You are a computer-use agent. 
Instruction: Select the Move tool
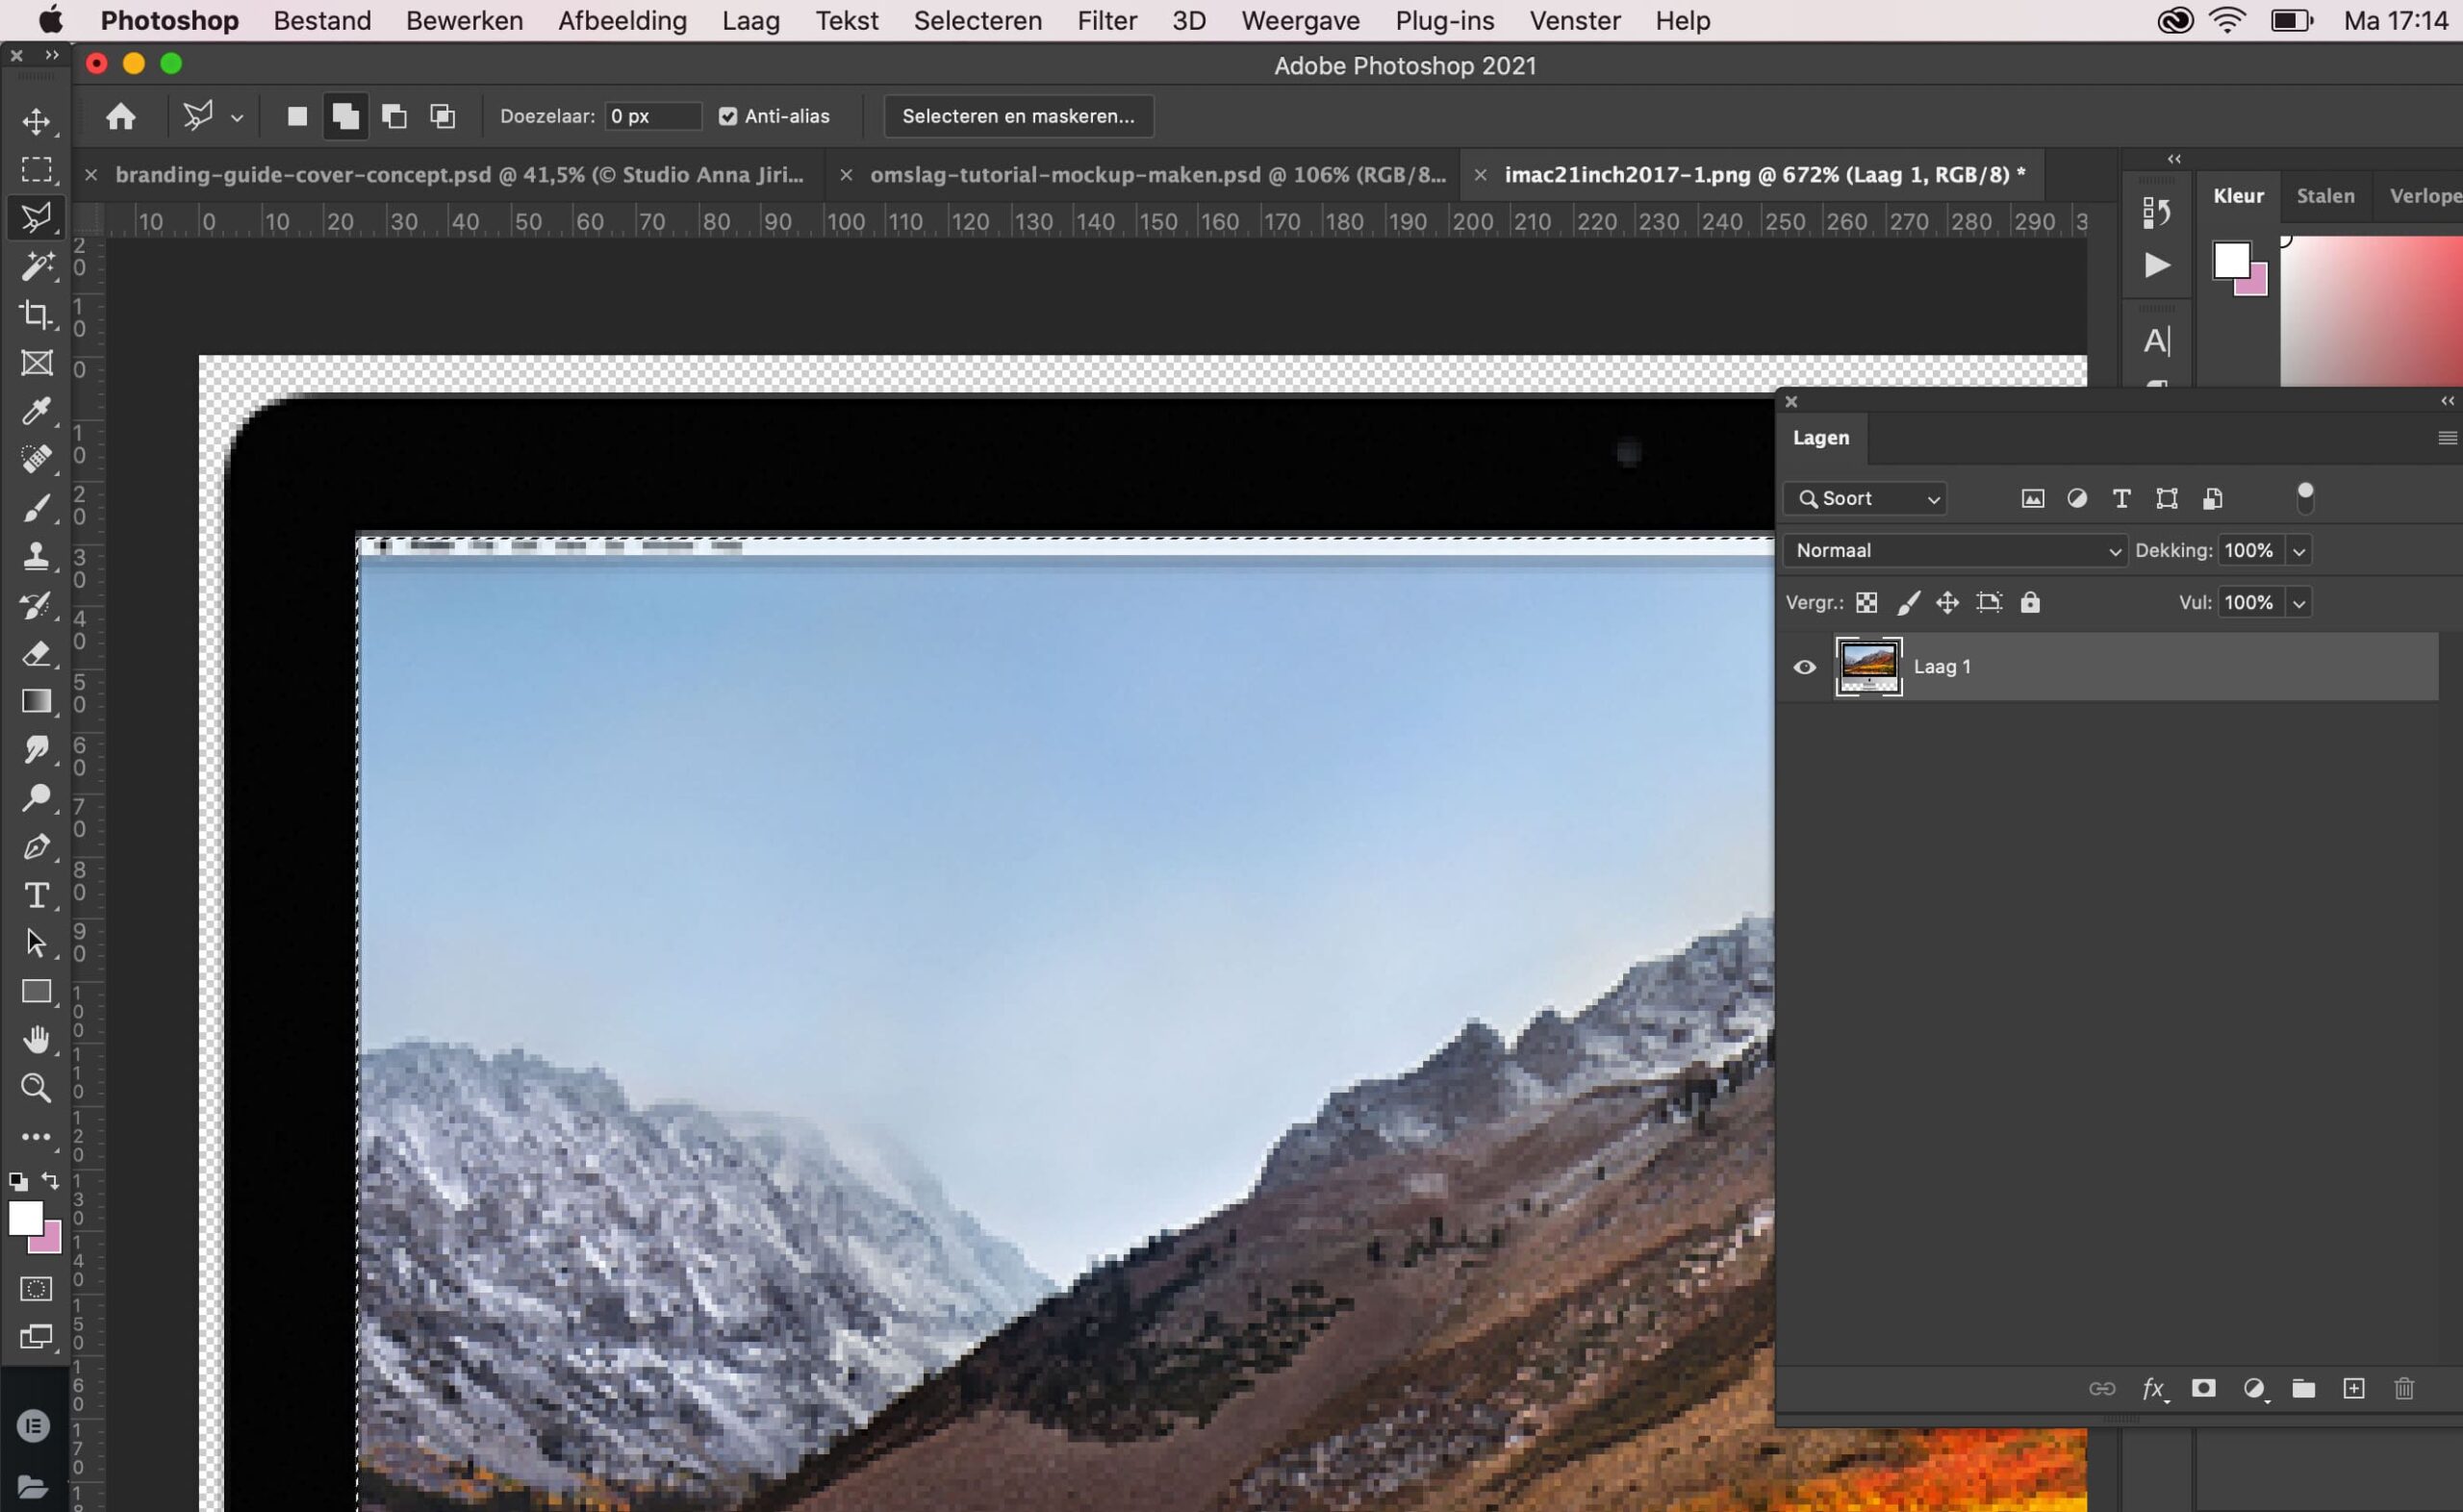37,121
